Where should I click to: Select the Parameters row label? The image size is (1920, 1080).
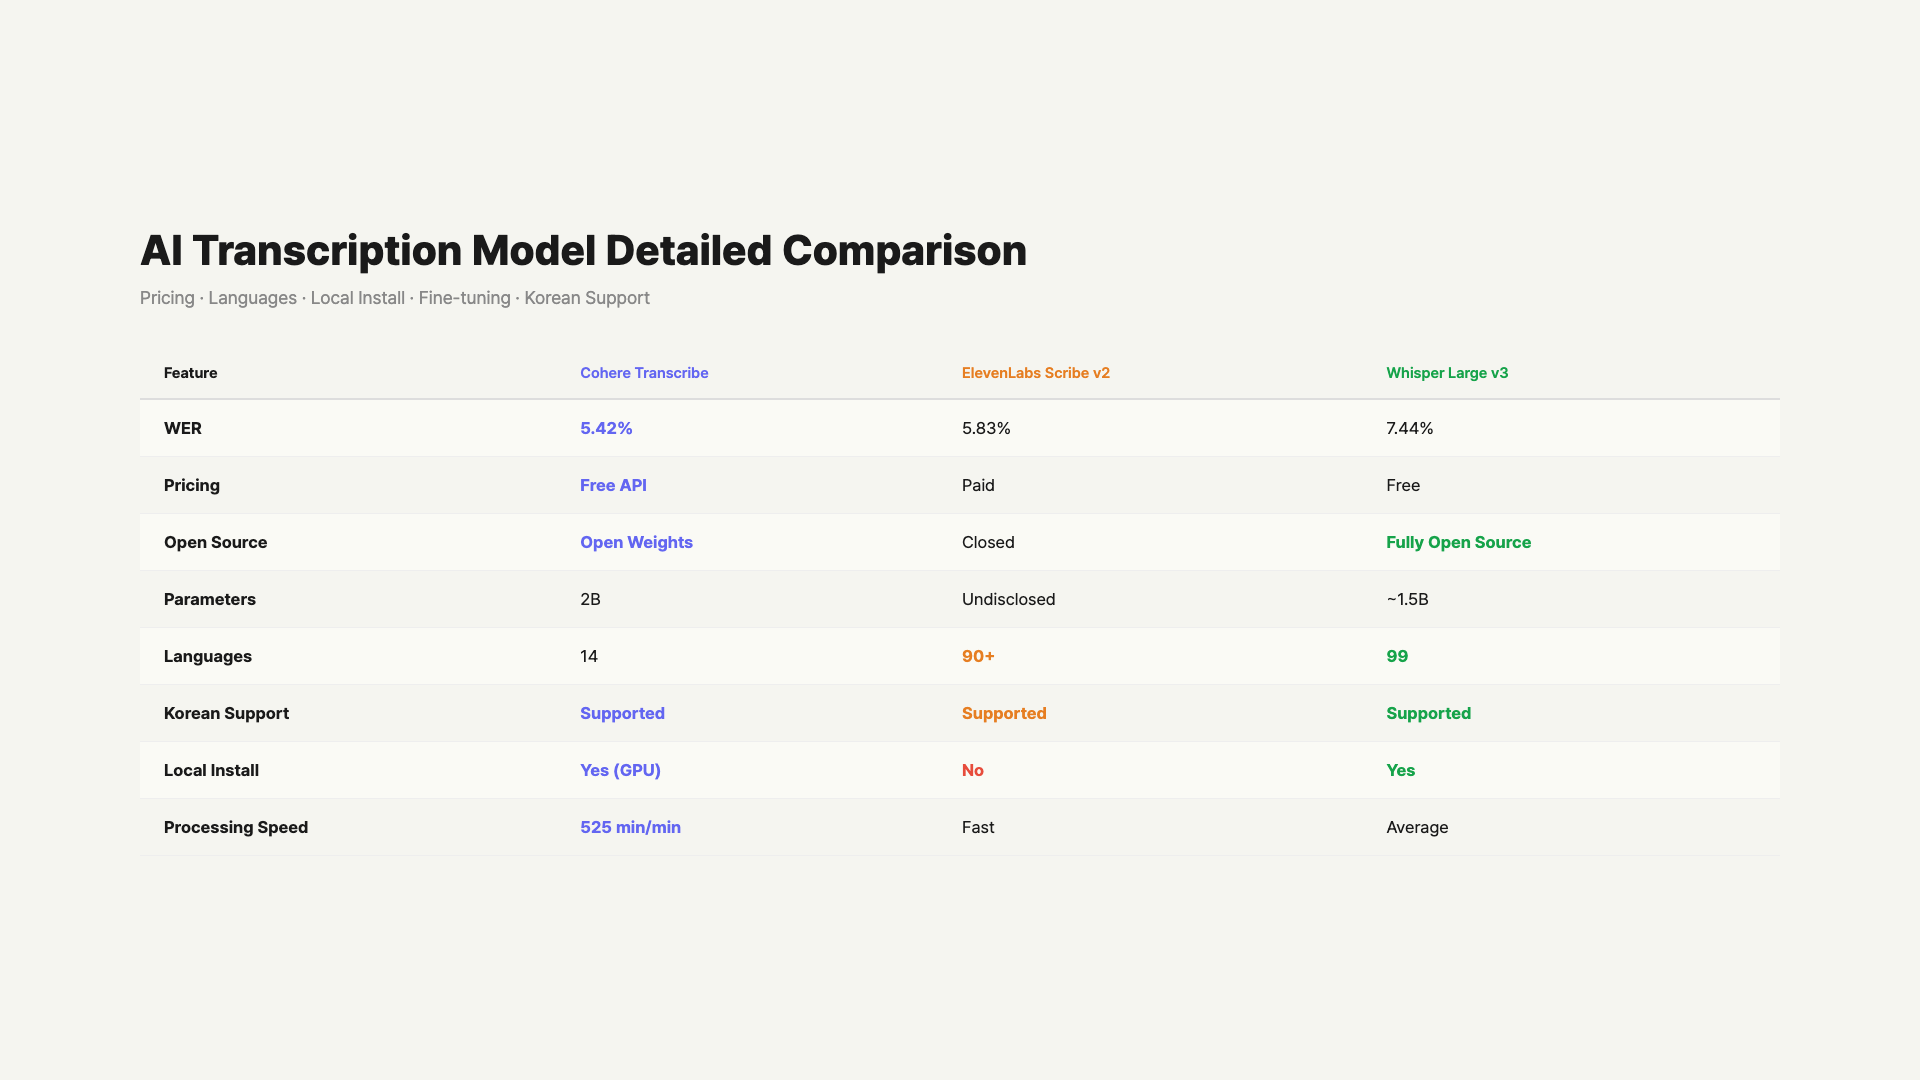coord(210,599)
